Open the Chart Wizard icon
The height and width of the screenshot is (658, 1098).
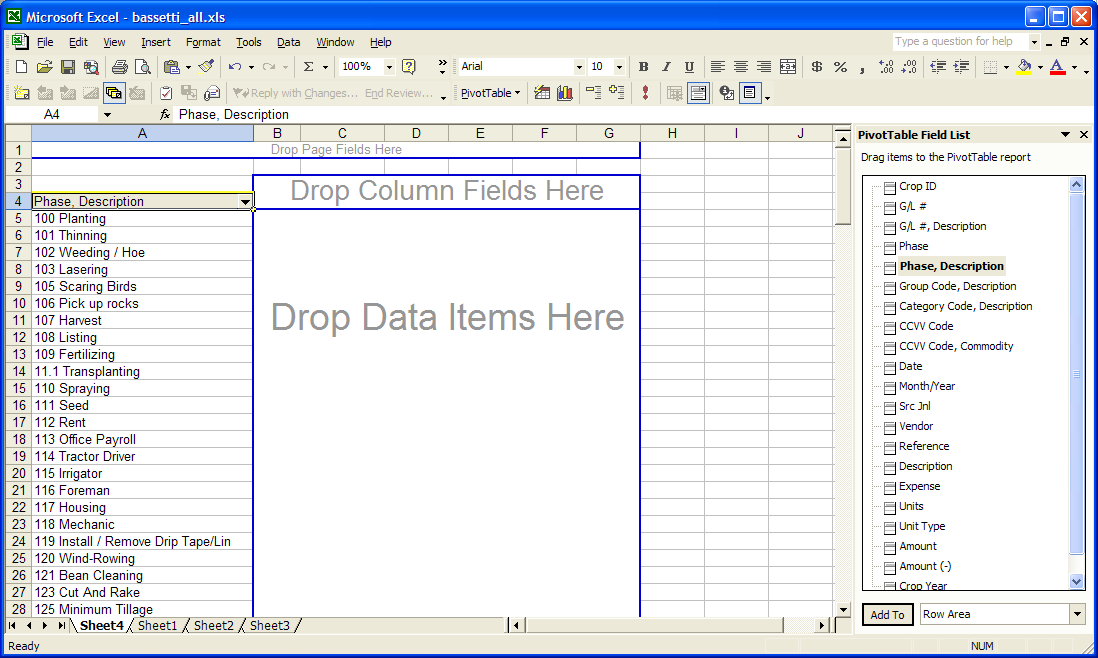tap(565, 93)
